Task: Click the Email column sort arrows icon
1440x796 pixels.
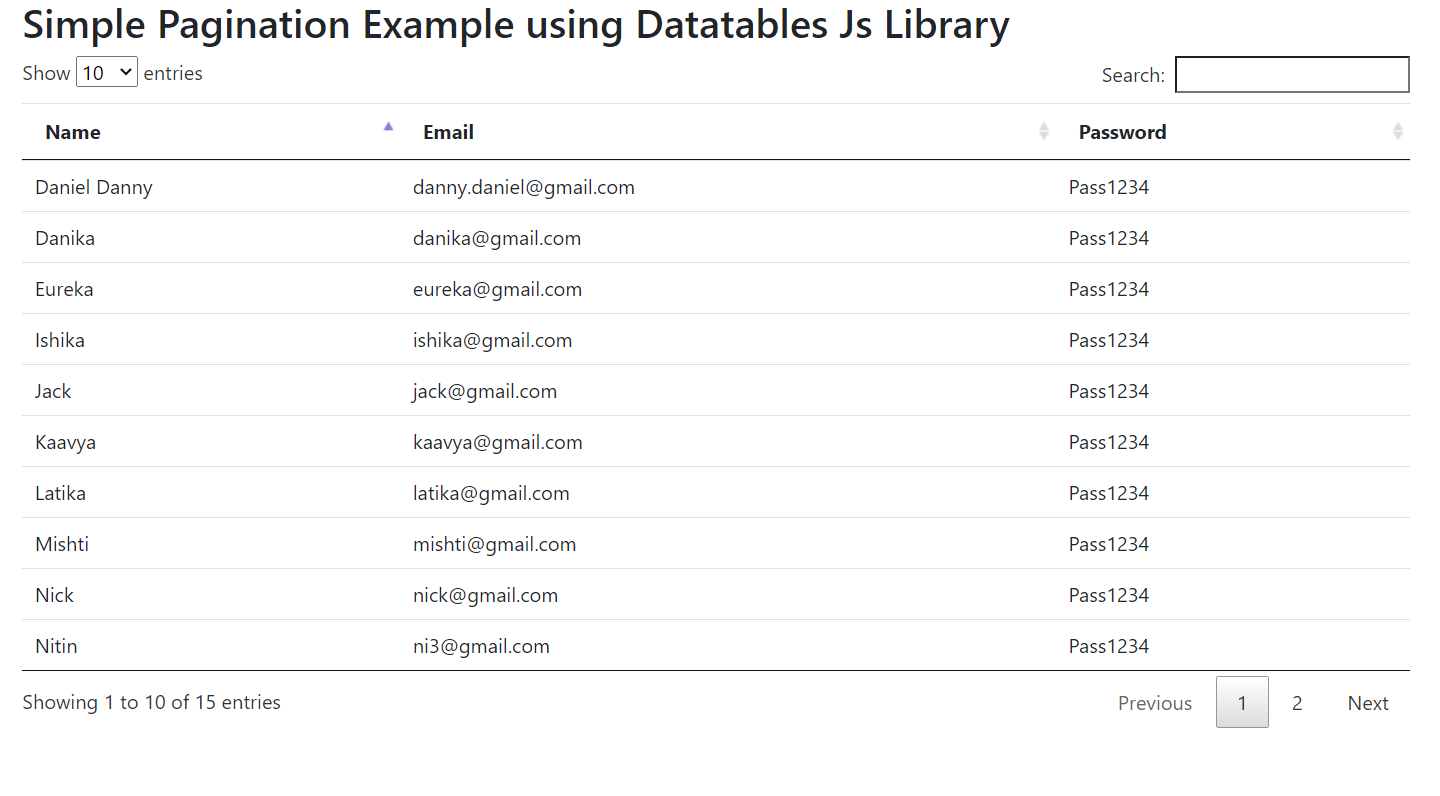Action: 1044,131
